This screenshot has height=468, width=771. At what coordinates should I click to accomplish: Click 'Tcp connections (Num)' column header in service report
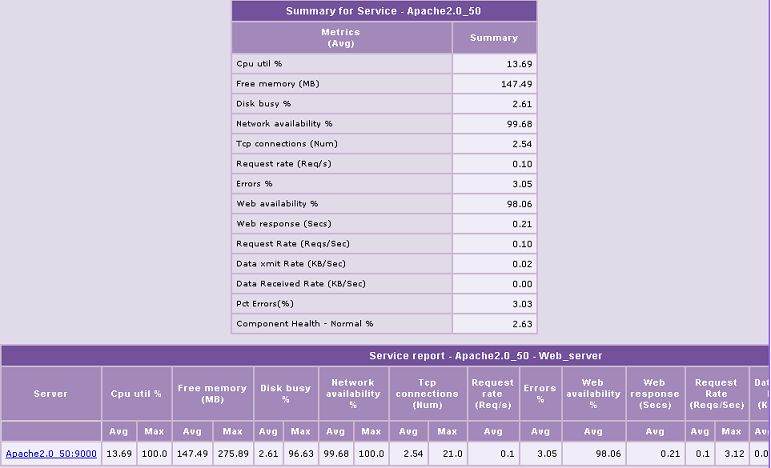(428, 394)
